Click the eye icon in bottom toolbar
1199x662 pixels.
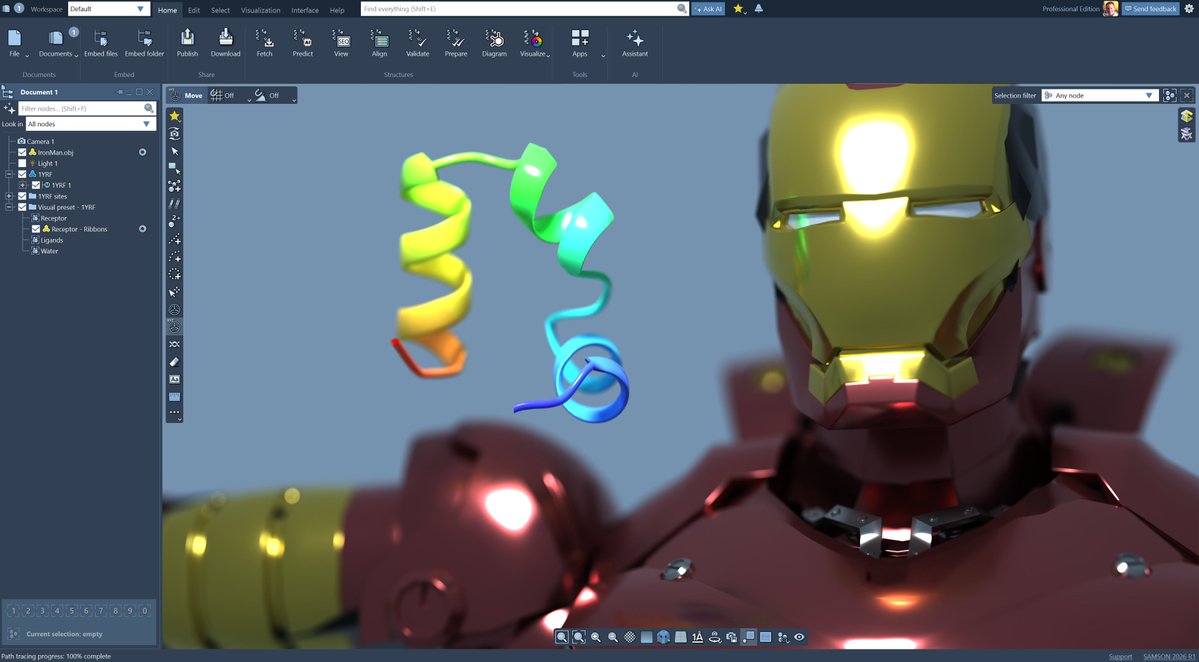[799, 637]
